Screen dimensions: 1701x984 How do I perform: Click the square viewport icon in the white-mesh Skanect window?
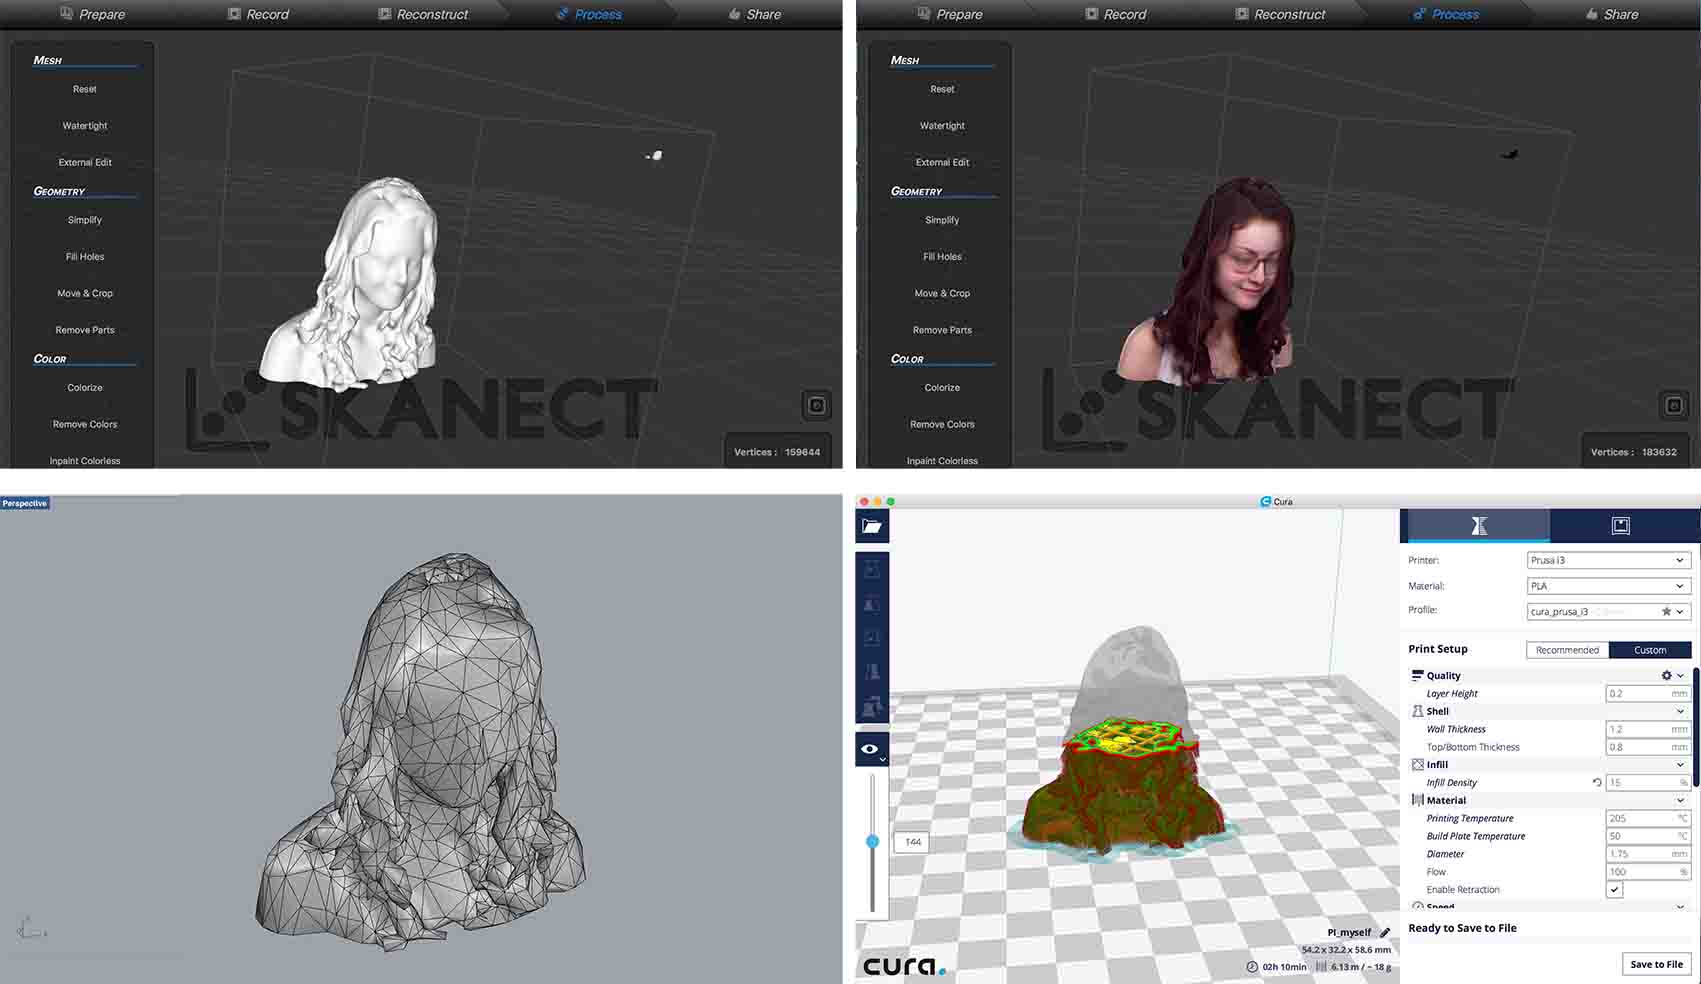click(817, 405)
